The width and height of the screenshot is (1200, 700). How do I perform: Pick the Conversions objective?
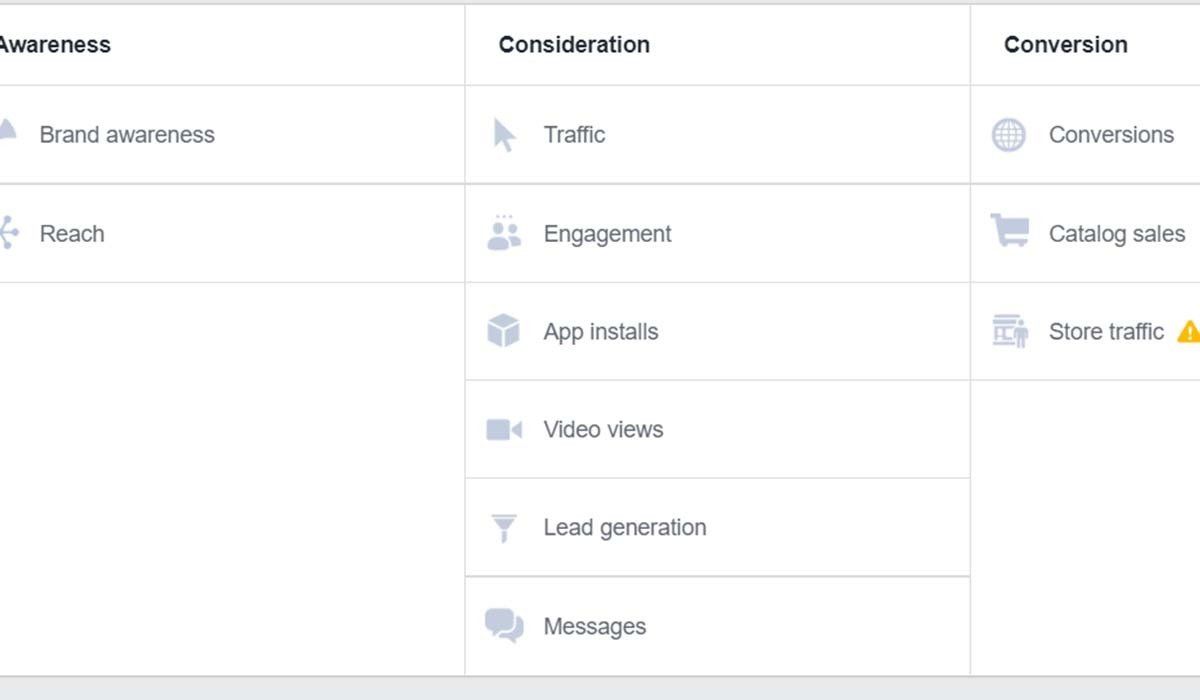pos(1111,135)
